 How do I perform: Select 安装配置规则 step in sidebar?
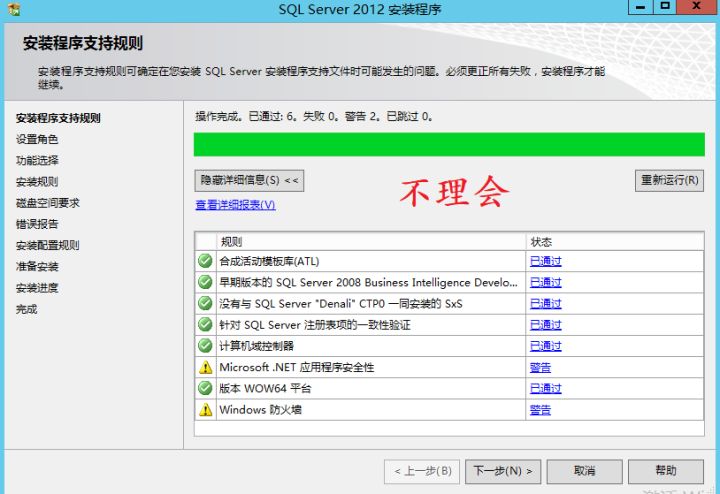point(48,245)
